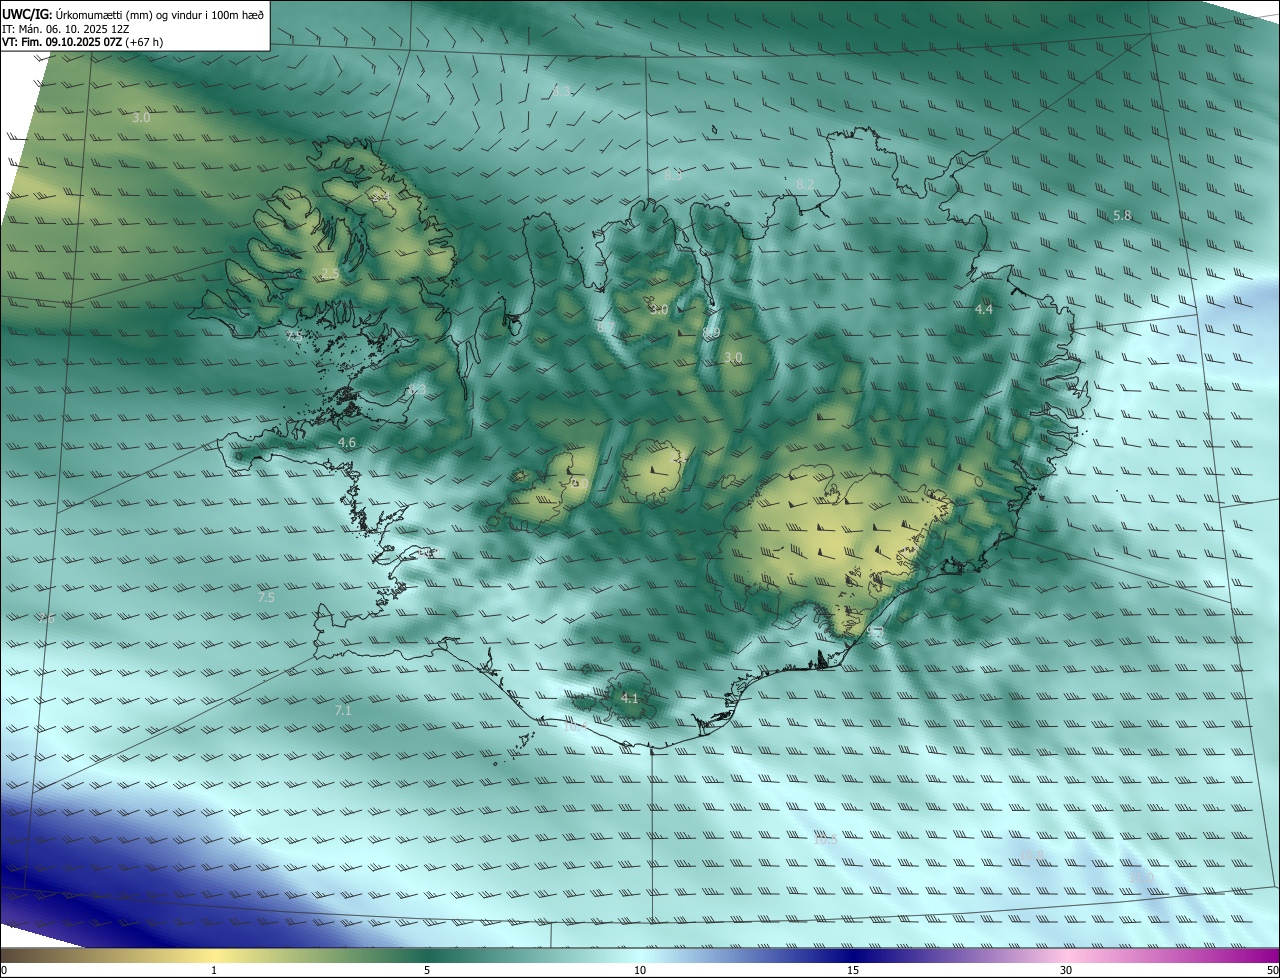Screen dimensions: 1280x978
Task: Click the 4.1 value label near the south coast
Action: (629, 698)
